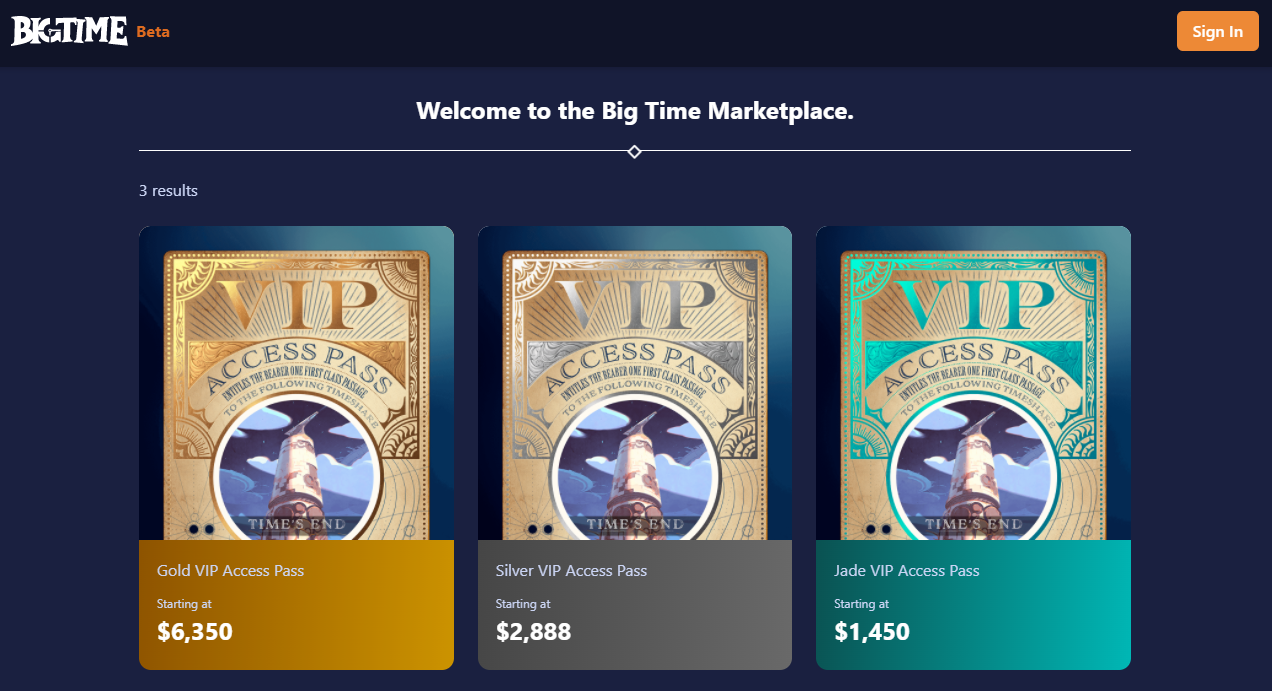Click the $6,350 starting price
This screenshot has width=1272, height=691.
point(195,632)
